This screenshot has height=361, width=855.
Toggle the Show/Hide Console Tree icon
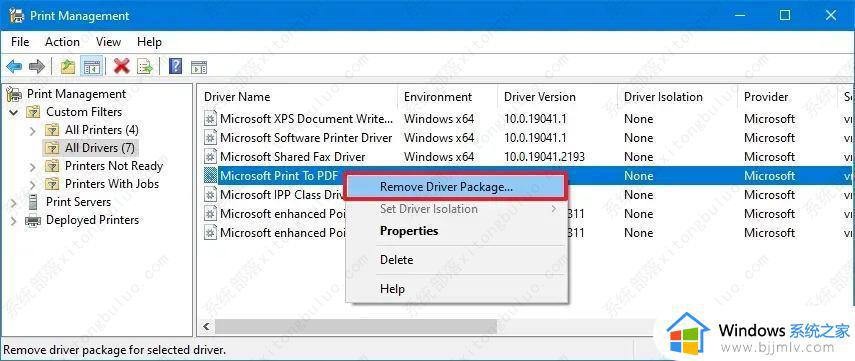point(92,67)
